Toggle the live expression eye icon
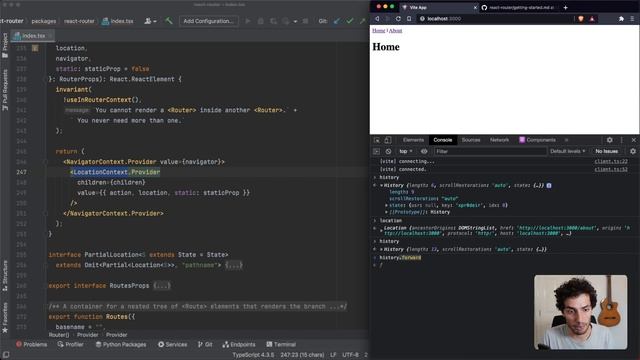The height and width of the screenshot is (360, 640). click(424, 151)
